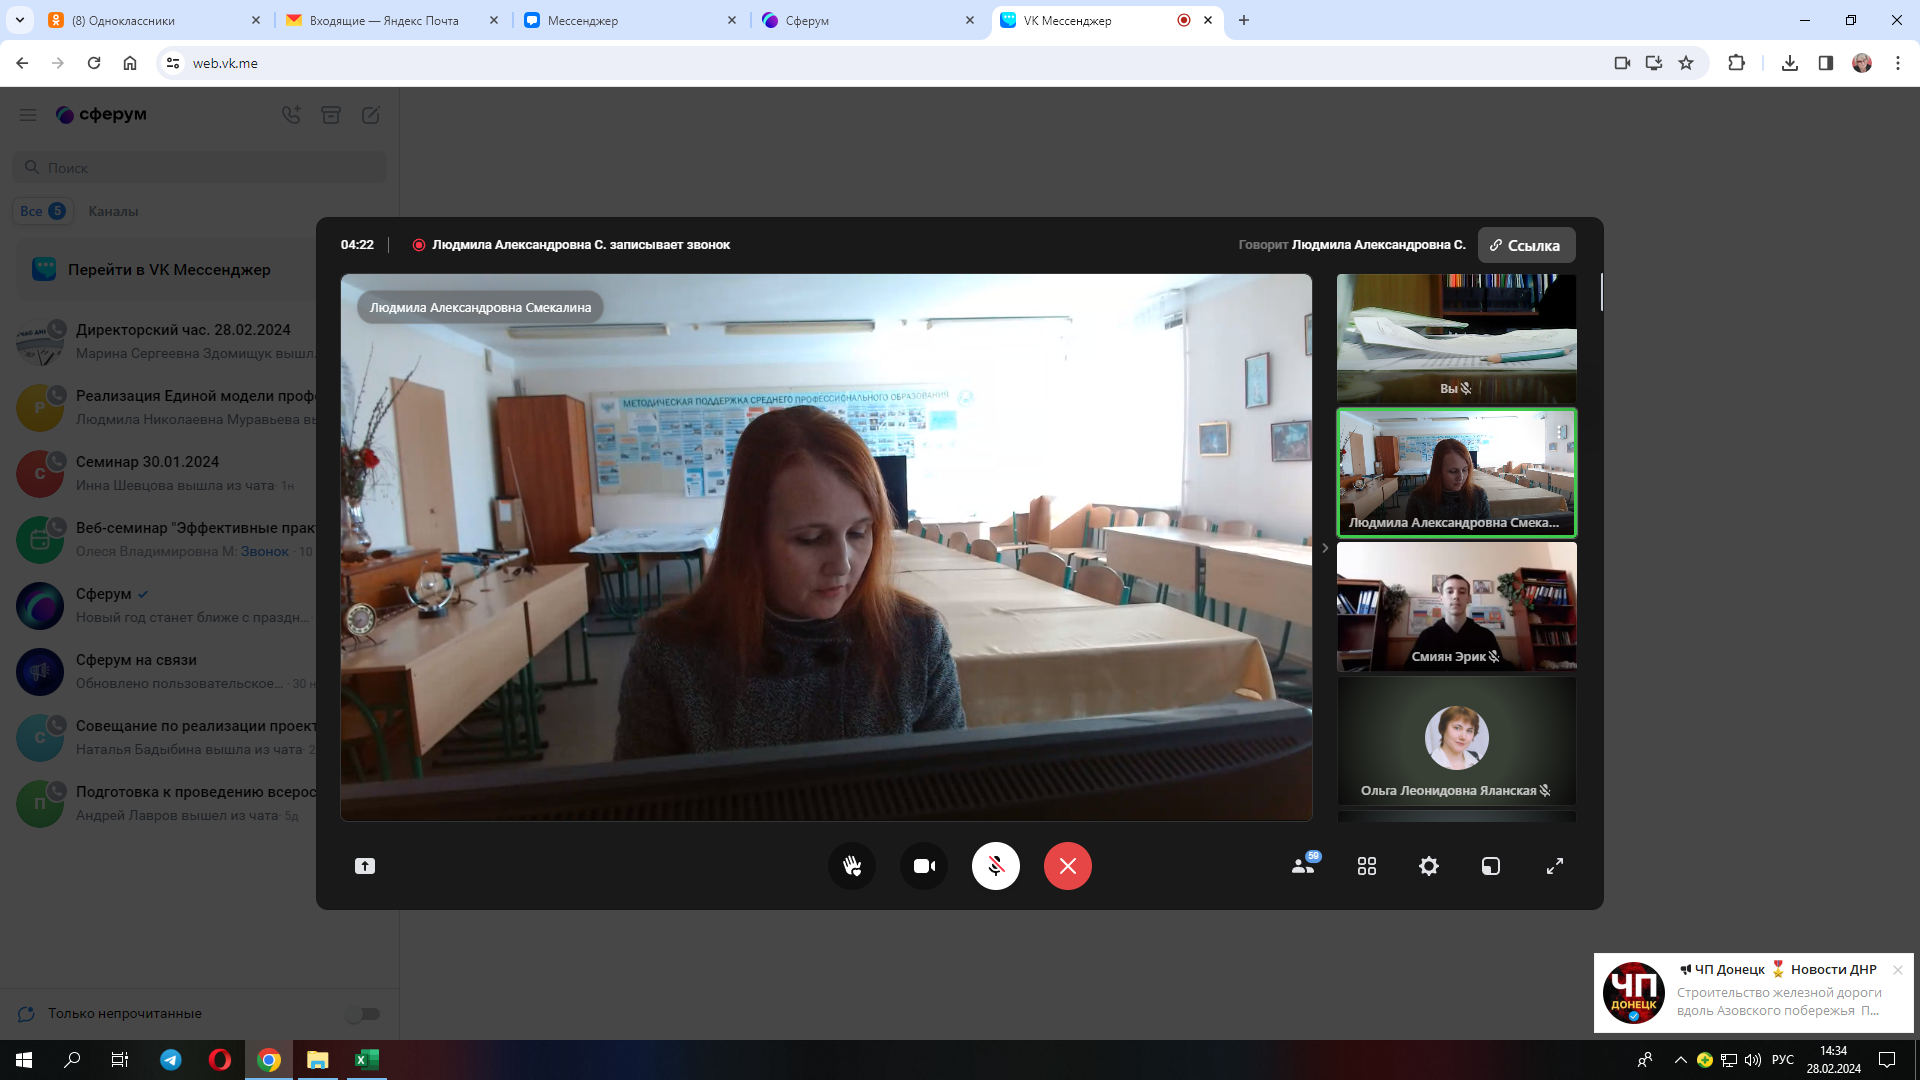The height and width of the screenshot is (1080, 1920).
Task: Open the call participants list
Action: click(x=1304, y=865)
